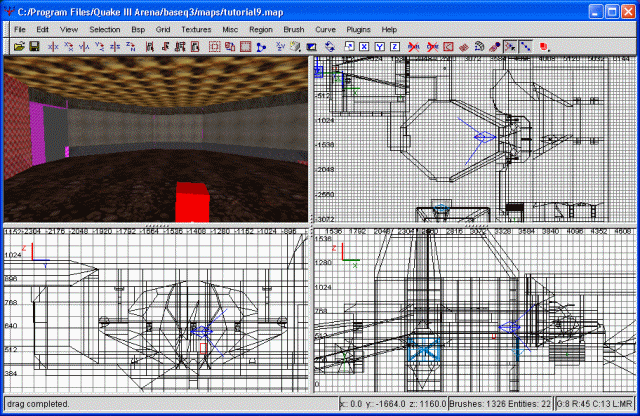
Task: Click the Select Inside icon
Action: (195, 47)
